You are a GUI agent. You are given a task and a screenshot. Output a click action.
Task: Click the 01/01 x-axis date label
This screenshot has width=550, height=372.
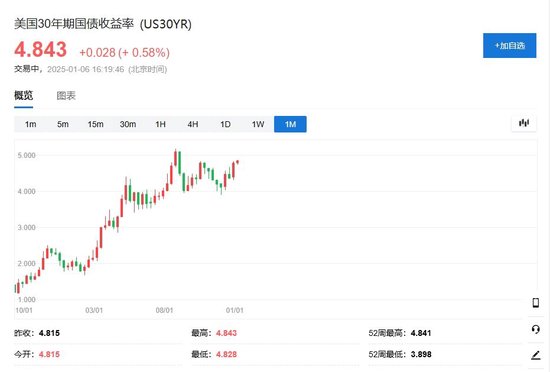(x=234, y=310)
